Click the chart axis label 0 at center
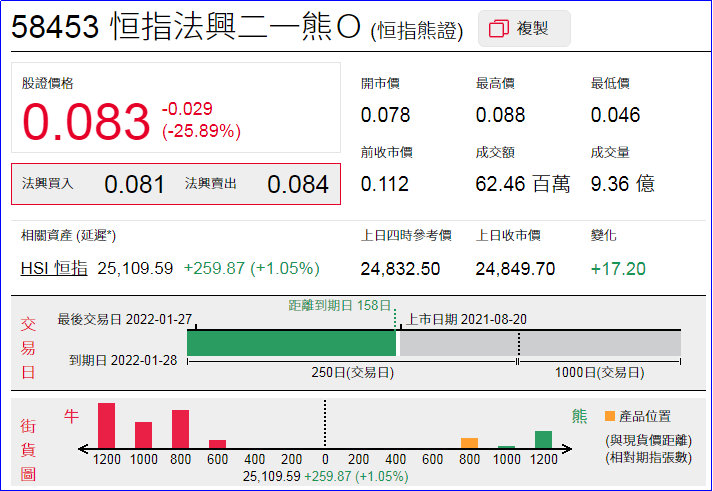Viewport: 713px width, 491px height. [325, 459]
